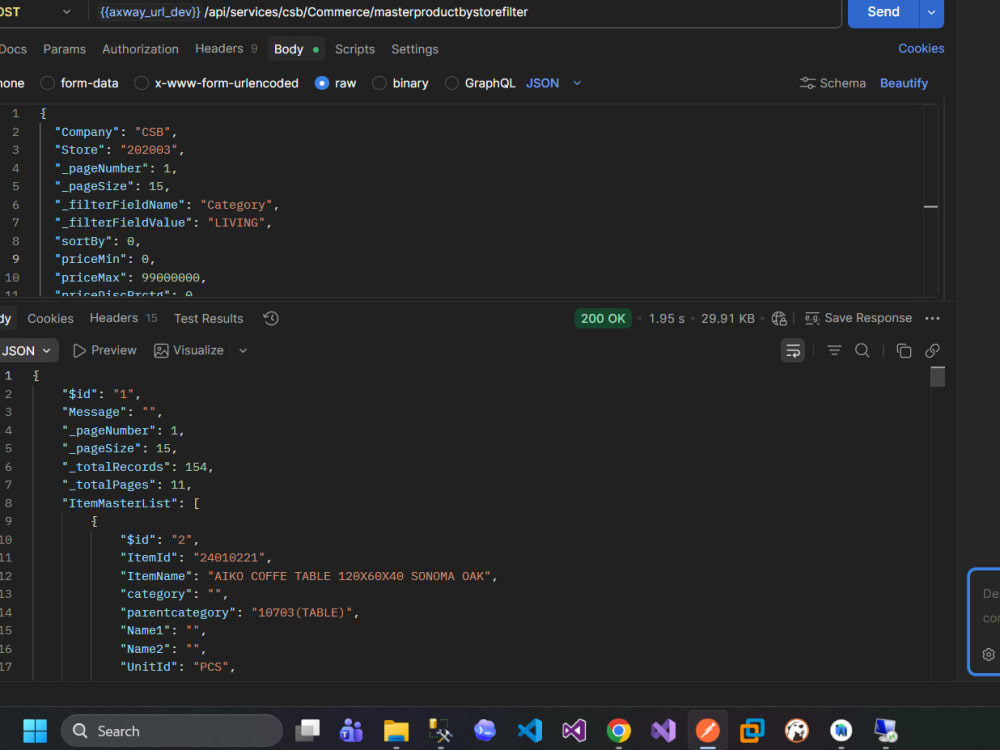Image resolution: width=1000 pixels, height=750 pixels.
Task: Select the Body tab
Action: (x=296, y=49)
